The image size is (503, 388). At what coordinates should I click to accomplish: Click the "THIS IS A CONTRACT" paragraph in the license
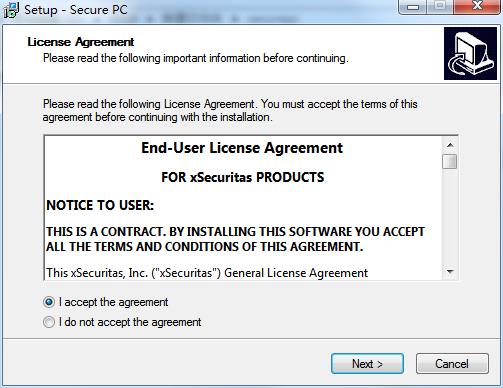(x=235, y=239)
